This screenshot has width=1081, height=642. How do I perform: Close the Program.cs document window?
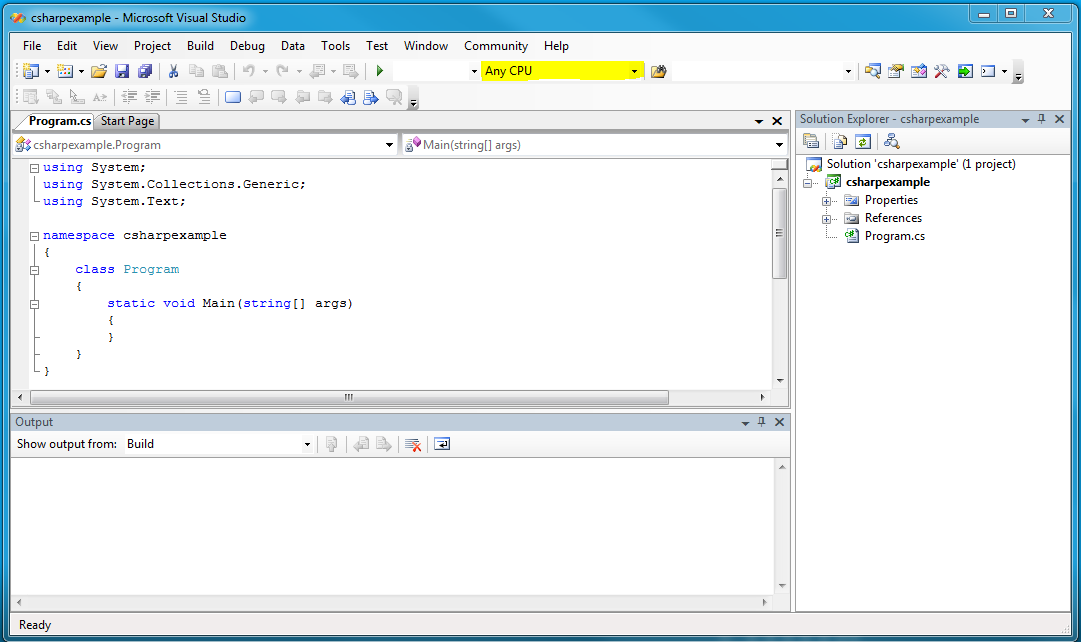click(777, 121)
